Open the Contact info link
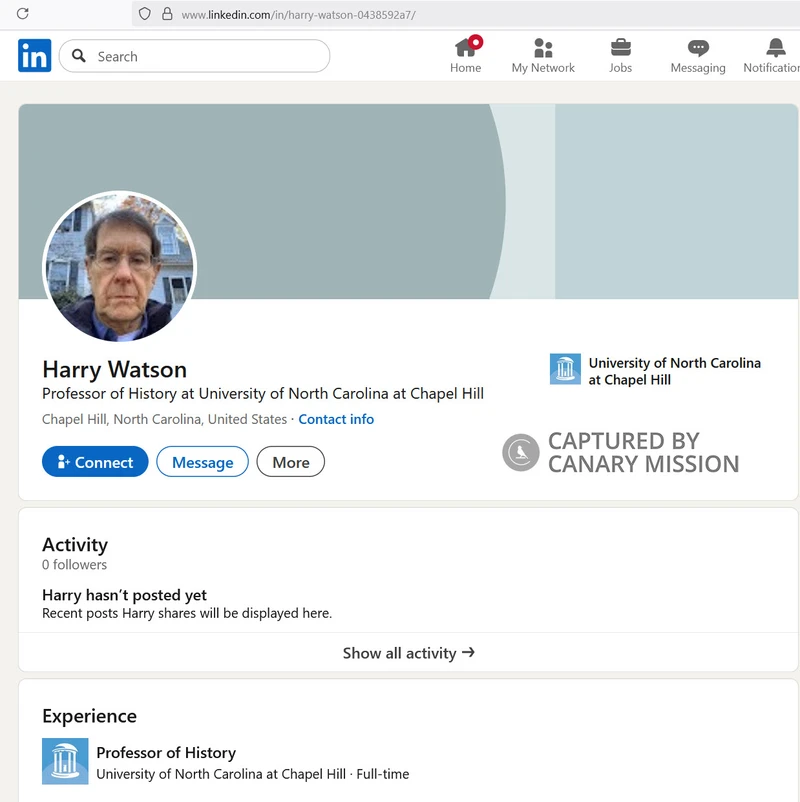The height and width of the screenshot is (802, 800). pos(336,419)
